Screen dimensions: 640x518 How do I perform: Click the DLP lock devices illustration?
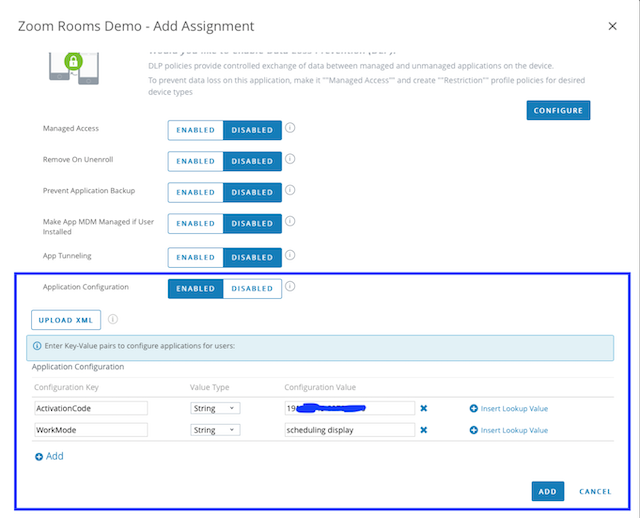click(x=74, y=69)
